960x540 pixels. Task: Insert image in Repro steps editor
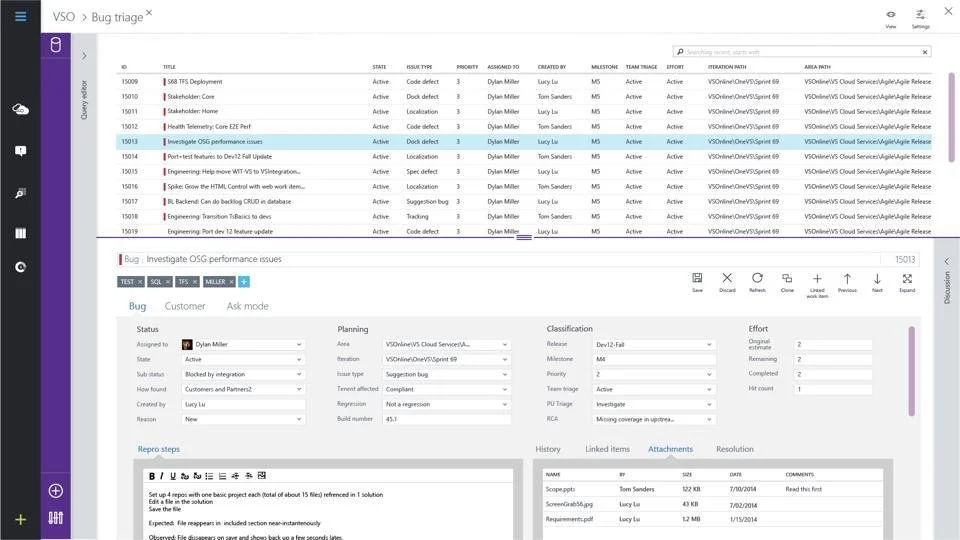(262, 476)
